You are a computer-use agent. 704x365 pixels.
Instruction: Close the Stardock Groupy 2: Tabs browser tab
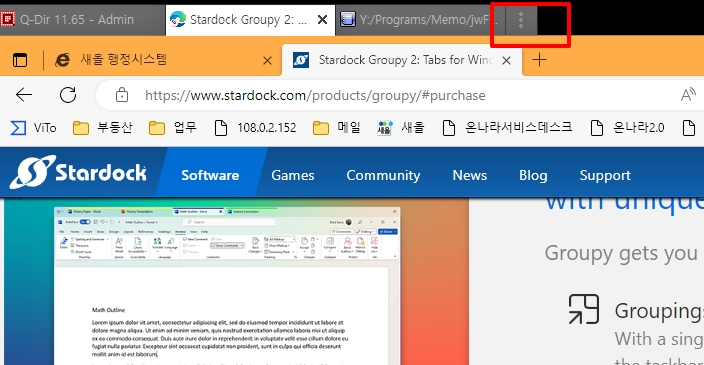pos(506,60)
